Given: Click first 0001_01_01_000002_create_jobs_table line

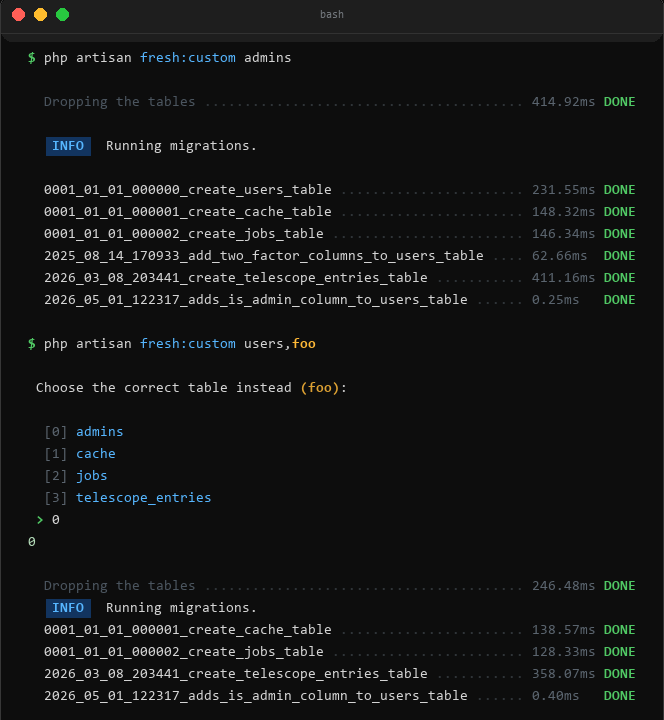Looking at the screenshot, I should (184, 234).
